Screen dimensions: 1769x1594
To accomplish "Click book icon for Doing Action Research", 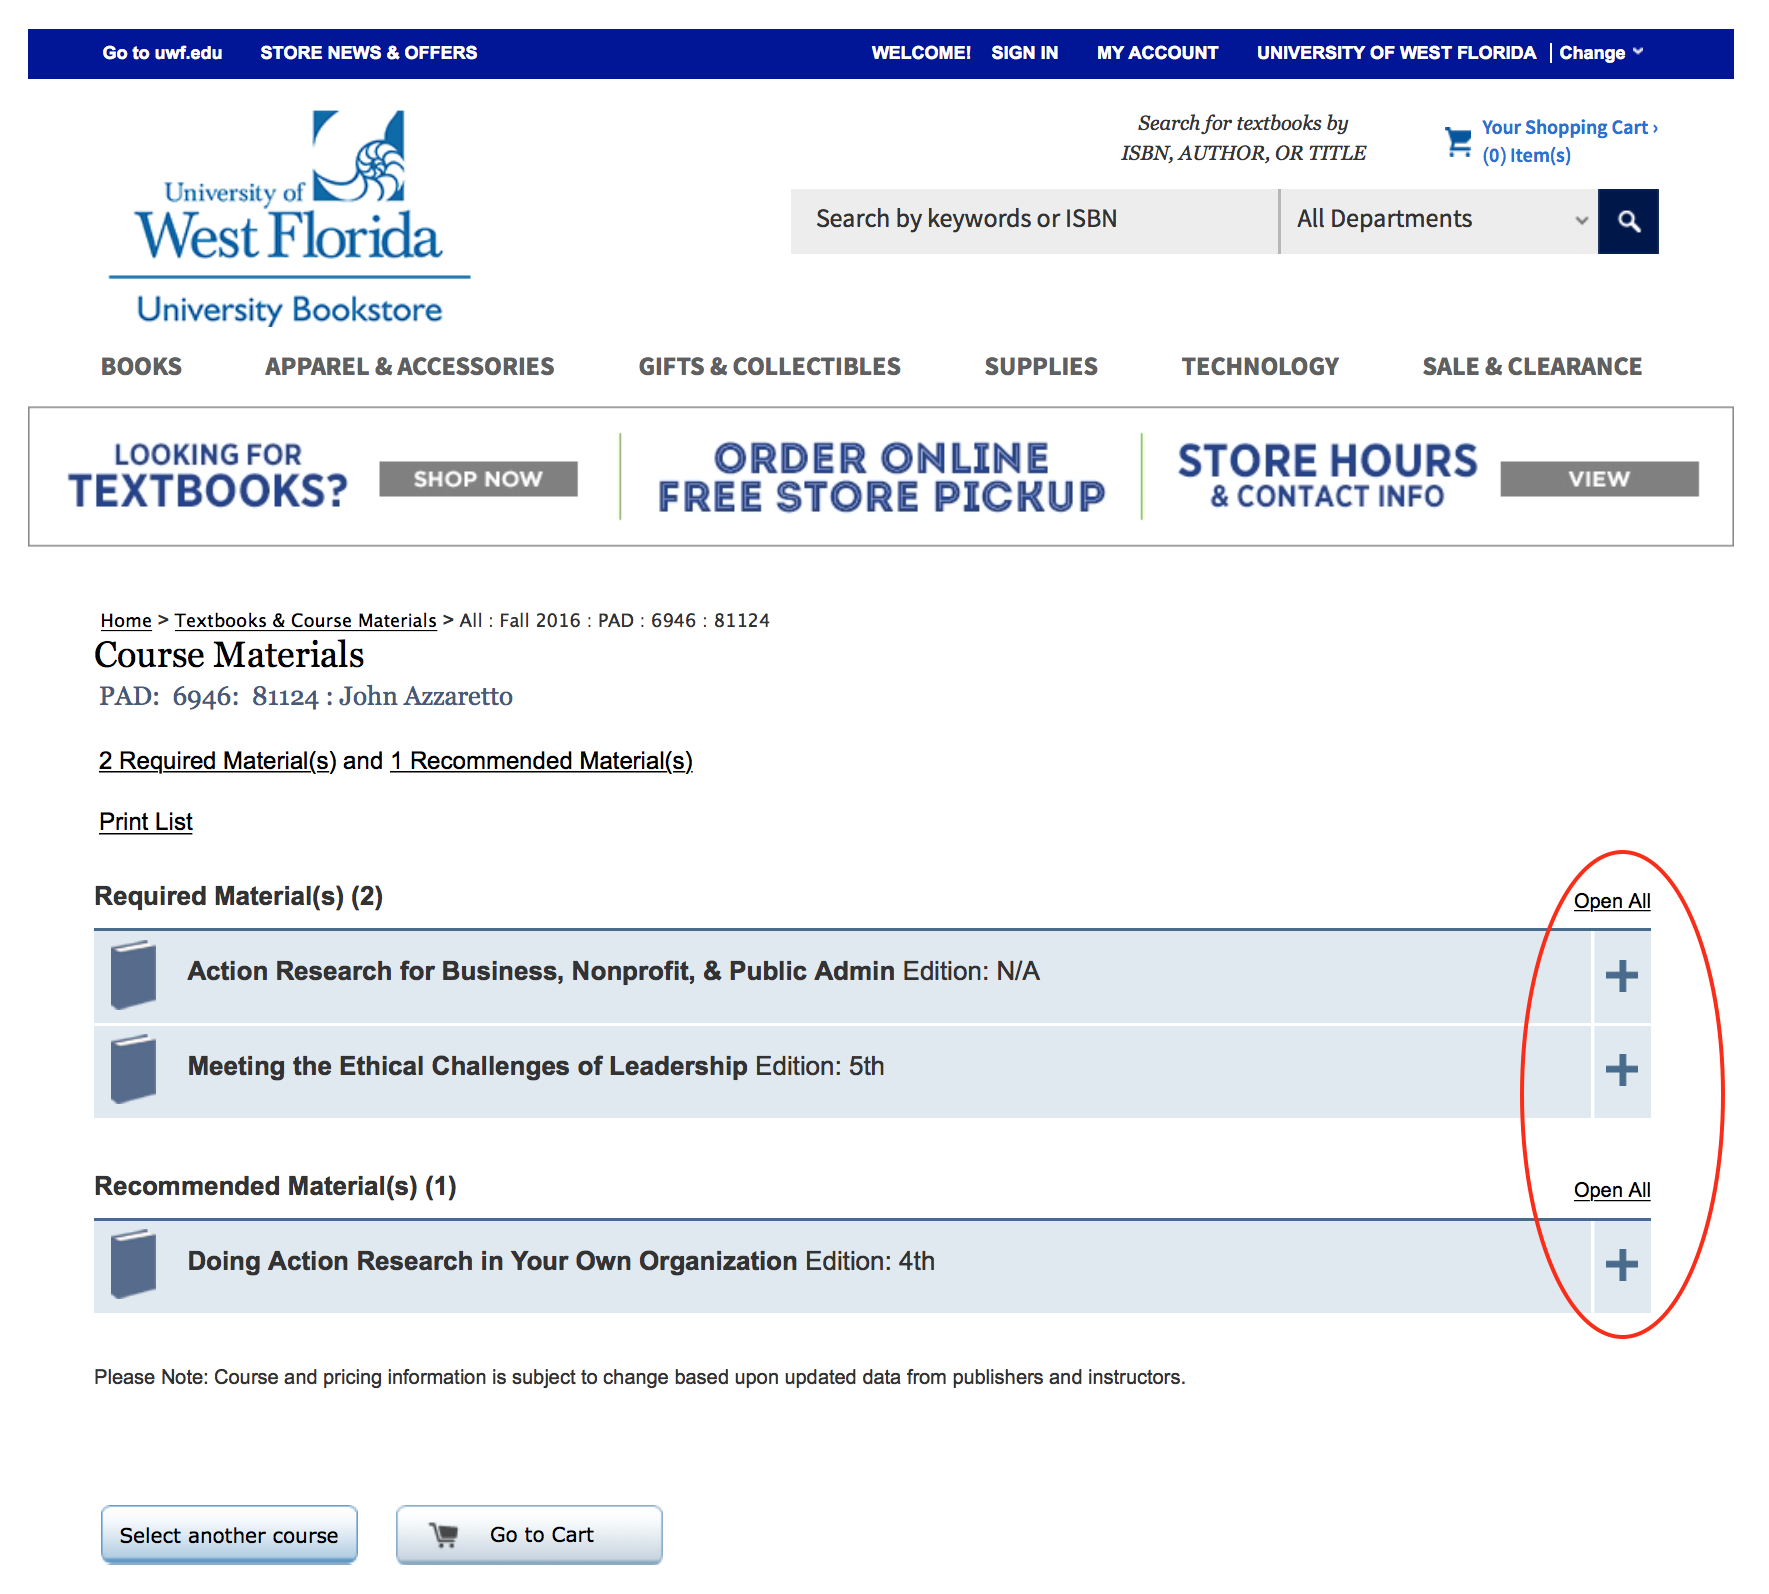I will click(133, 1263).
